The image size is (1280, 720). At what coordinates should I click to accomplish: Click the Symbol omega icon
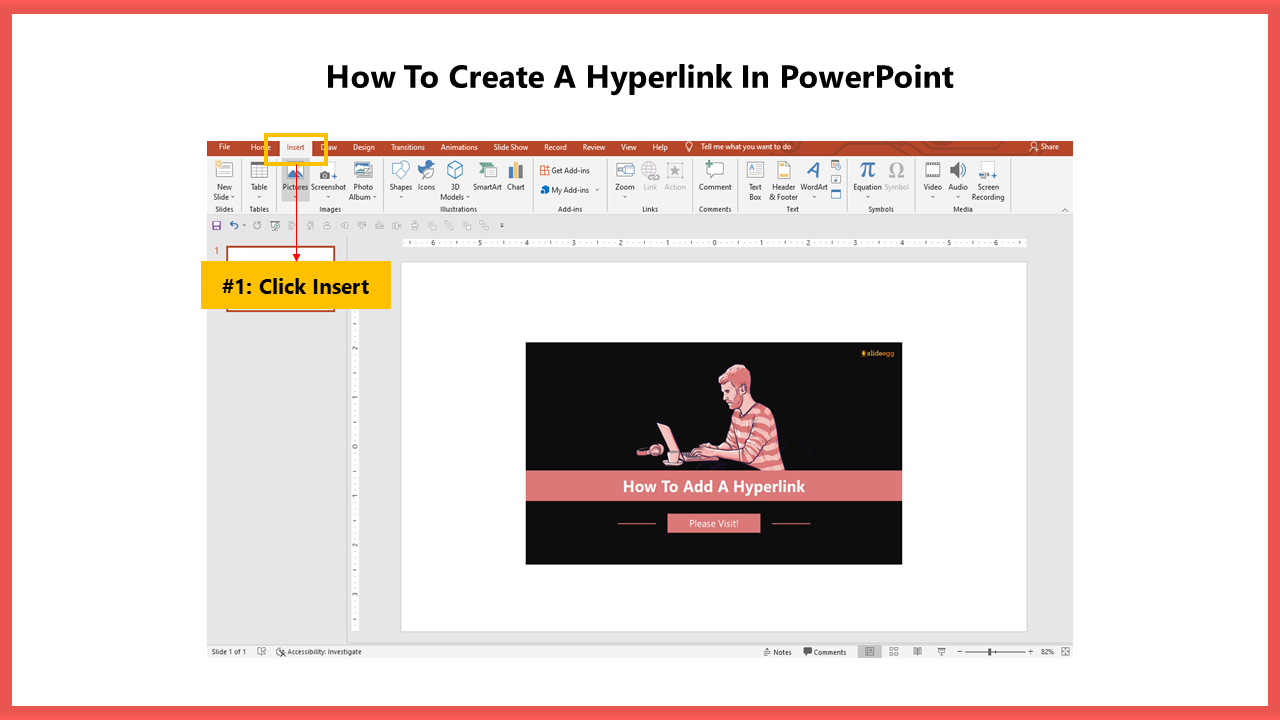tap(897, 170)
